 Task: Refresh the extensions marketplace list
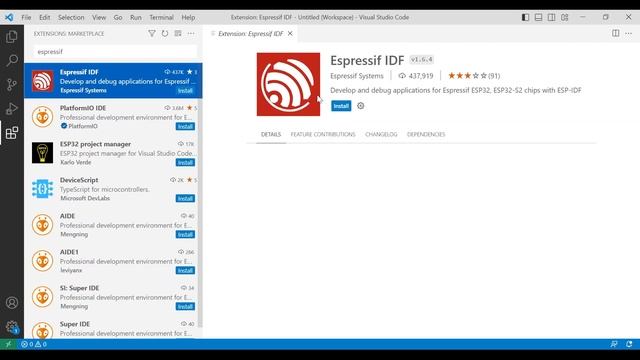[165, 33]
